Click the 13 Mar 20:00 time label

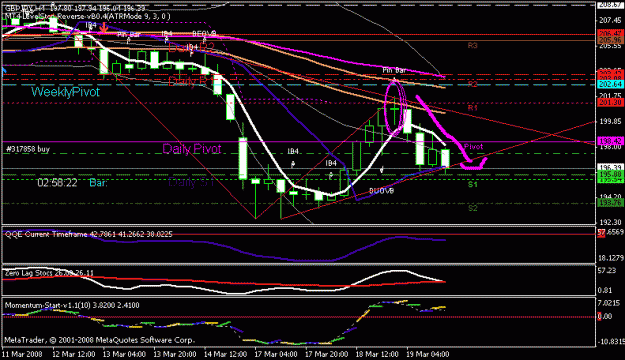(175, 354)
